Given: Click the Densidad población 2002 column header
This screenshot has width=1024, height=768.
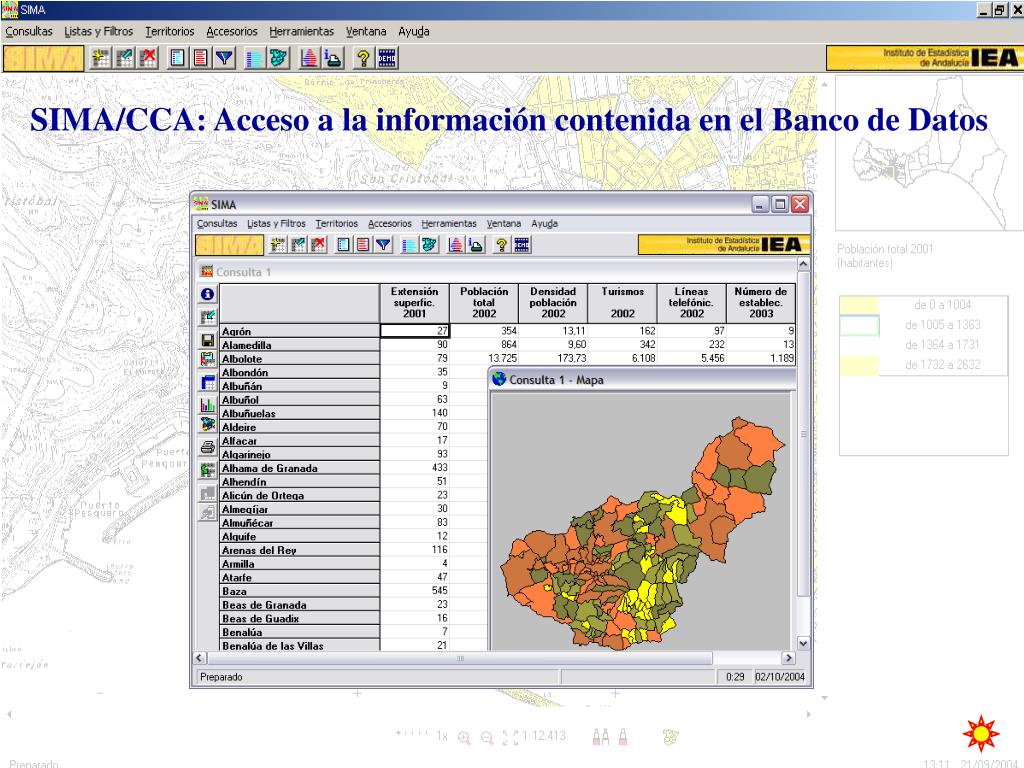Looking at the screenshot, I should [553, 302].
